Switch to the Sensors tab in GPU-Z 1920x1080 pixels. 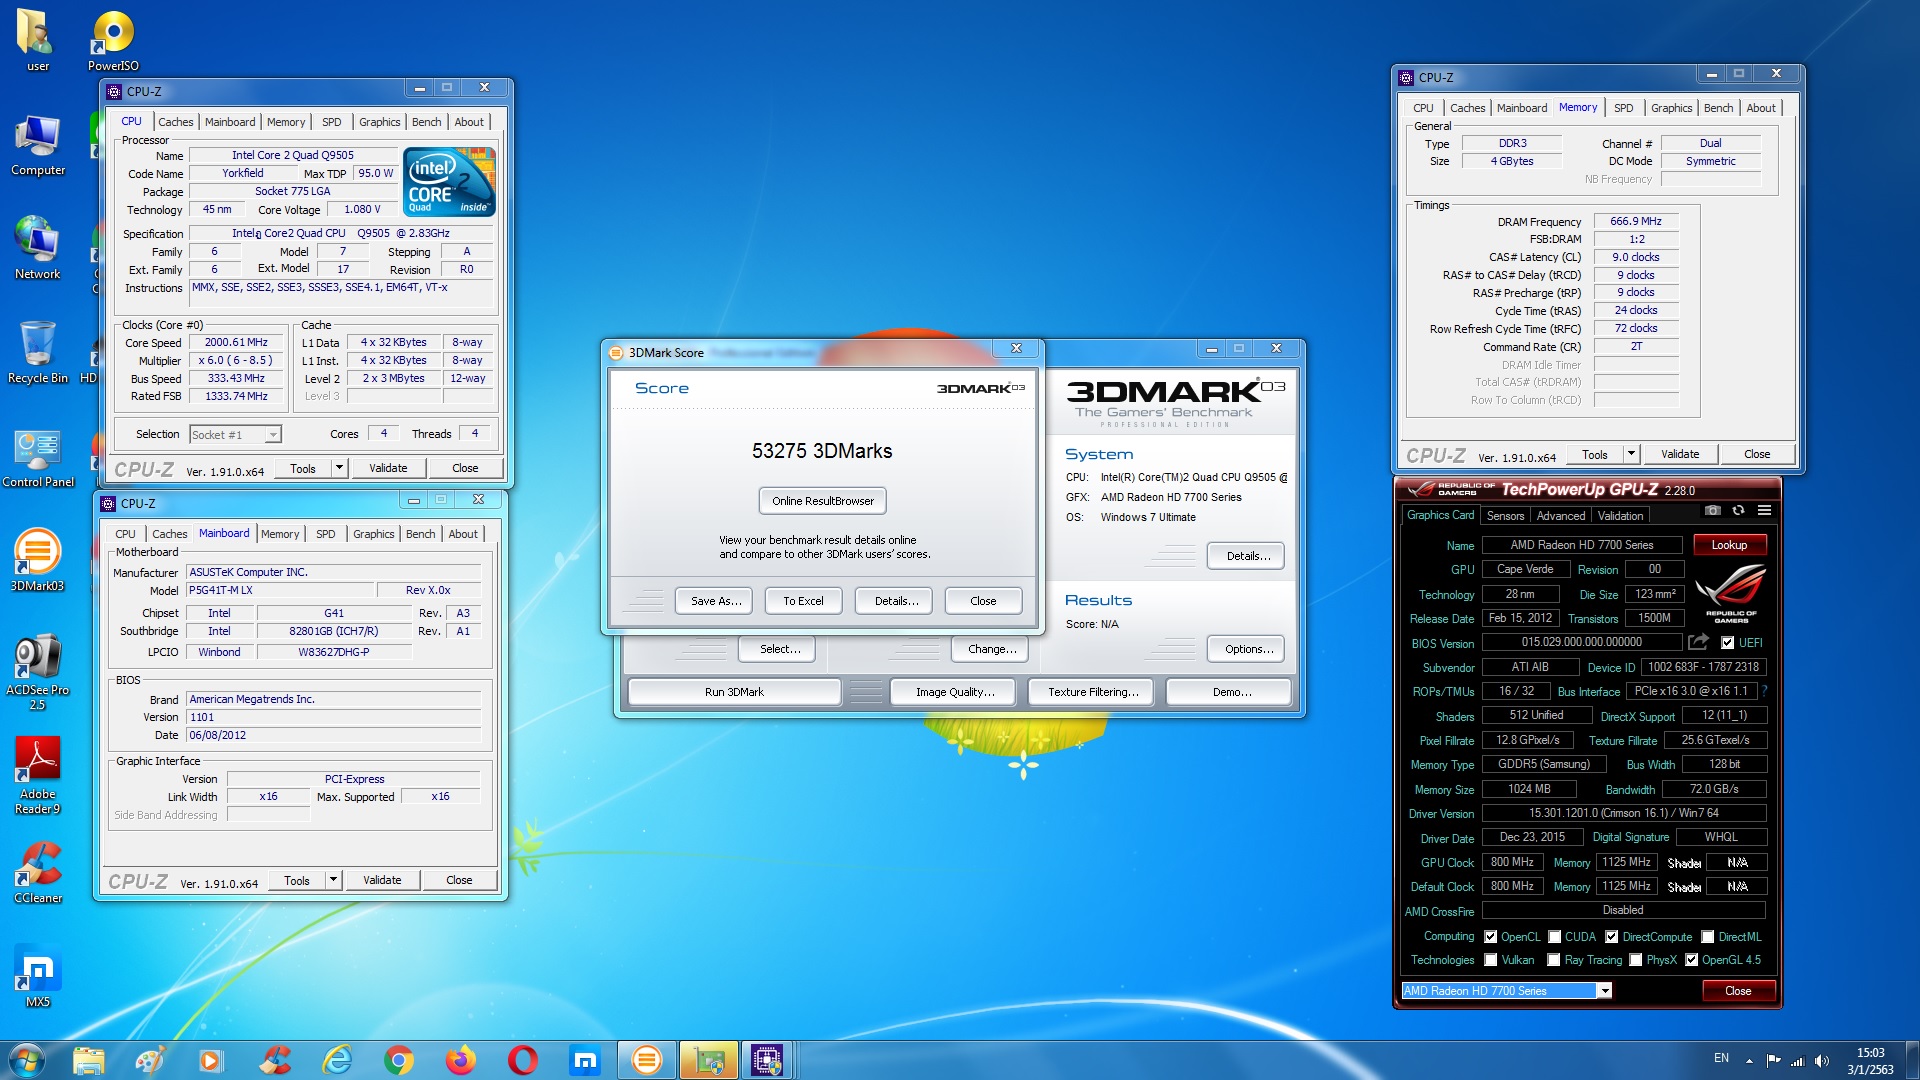tap(1505, 516)
